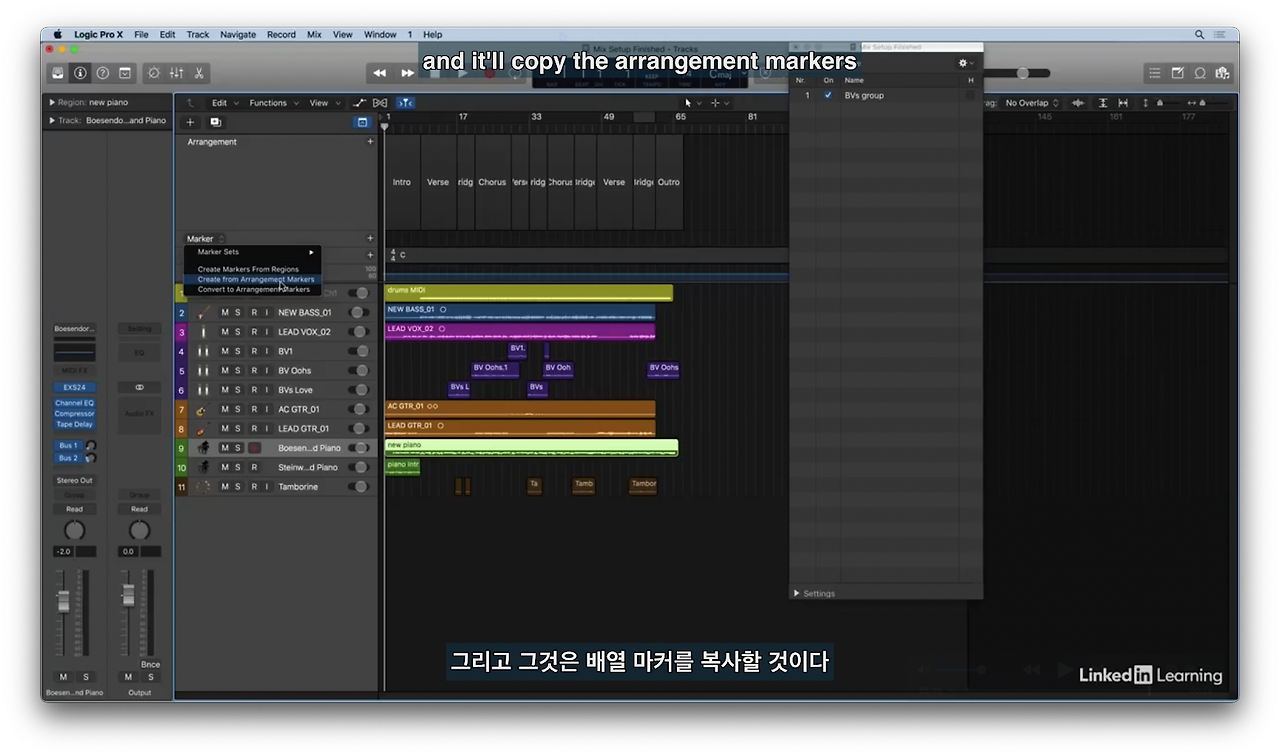The width and height of the screenshot is (1280, 756).
Task: Toggle the on/off switch for BVs Love track
Action: tap(358, 390)
